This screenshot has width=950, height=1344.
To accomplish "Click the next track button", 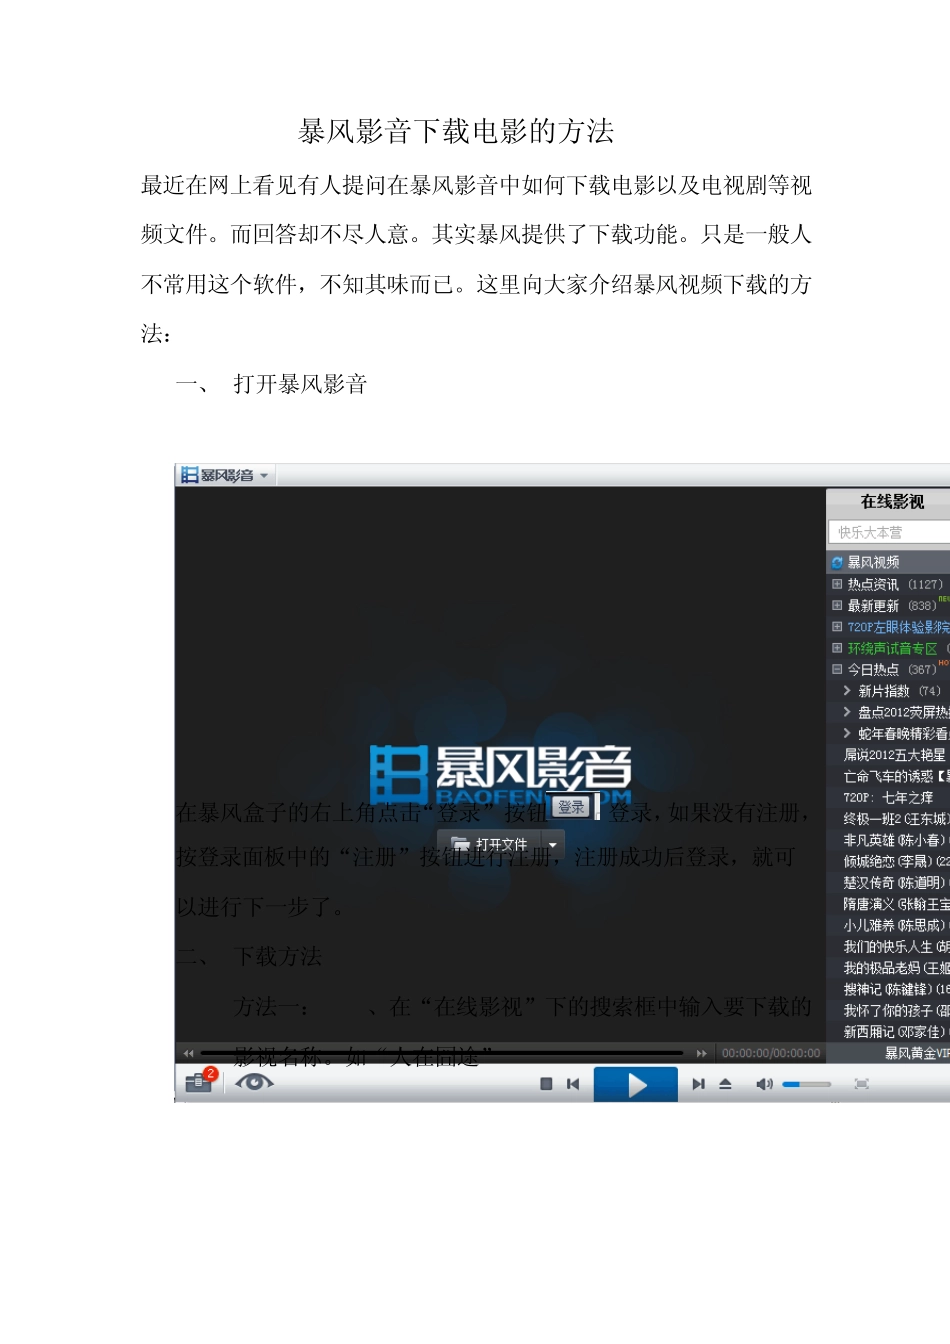I will (x=698, y=1084).
